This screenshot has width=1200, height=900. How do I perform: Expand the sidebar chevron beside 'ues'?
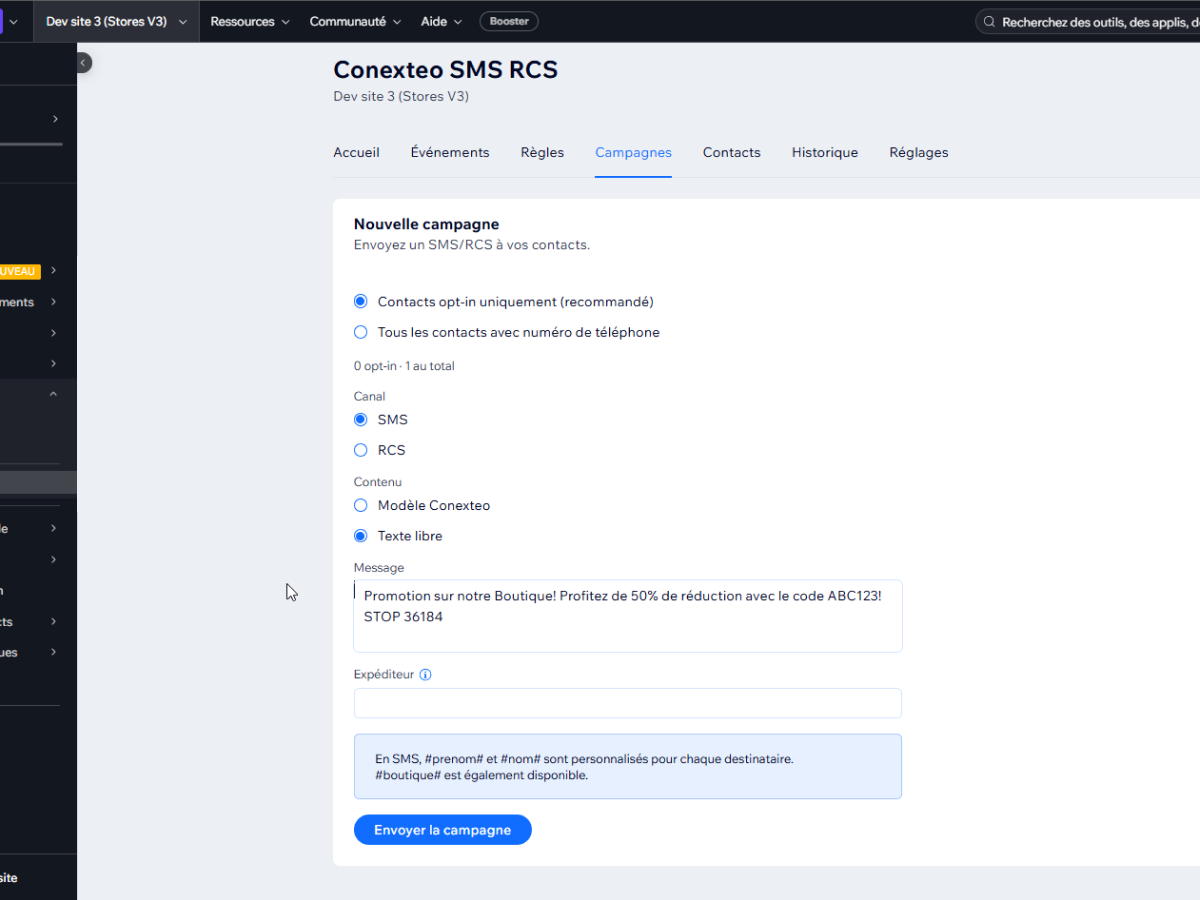pos(54,652)
